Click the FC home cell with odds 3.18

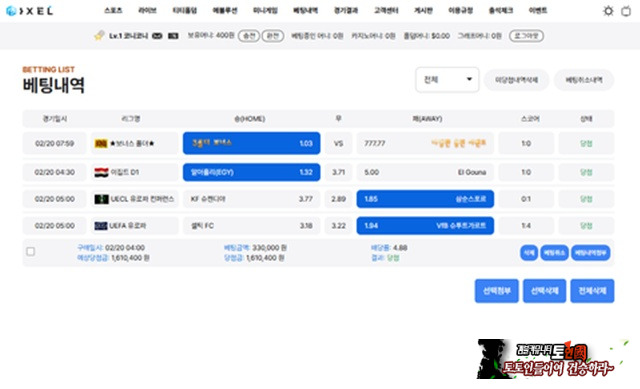coord(251,226)
